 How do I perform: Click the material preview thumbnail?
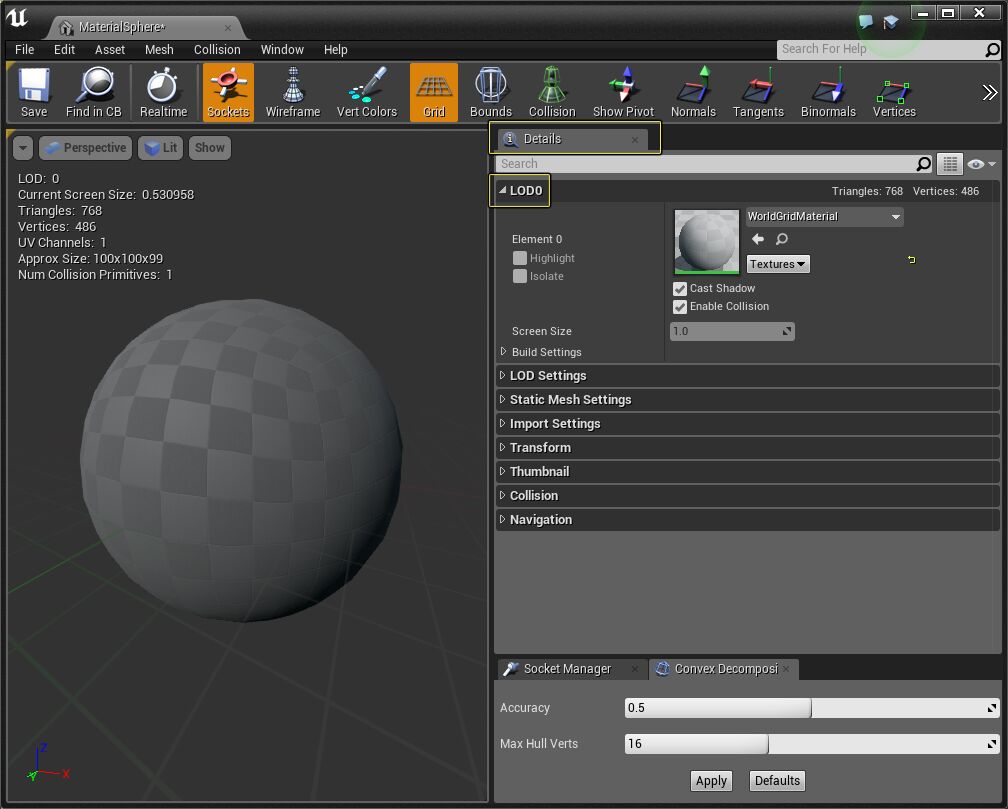click(706, 240)
